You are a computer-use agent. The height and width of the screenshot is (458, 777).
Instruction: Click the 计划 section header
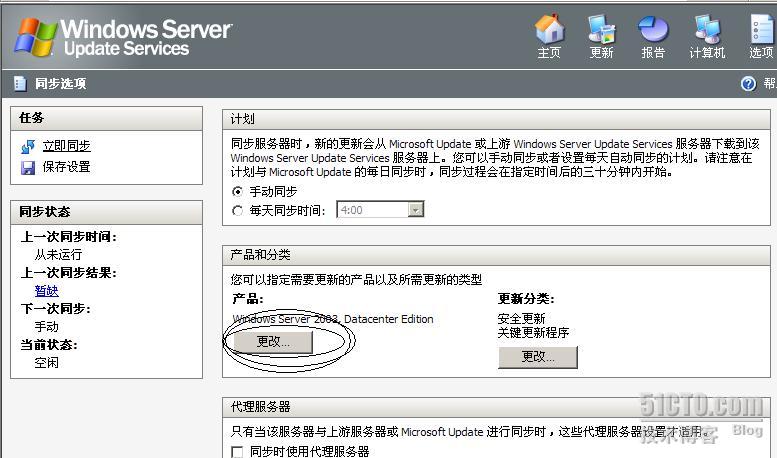[x=496, y=119]
